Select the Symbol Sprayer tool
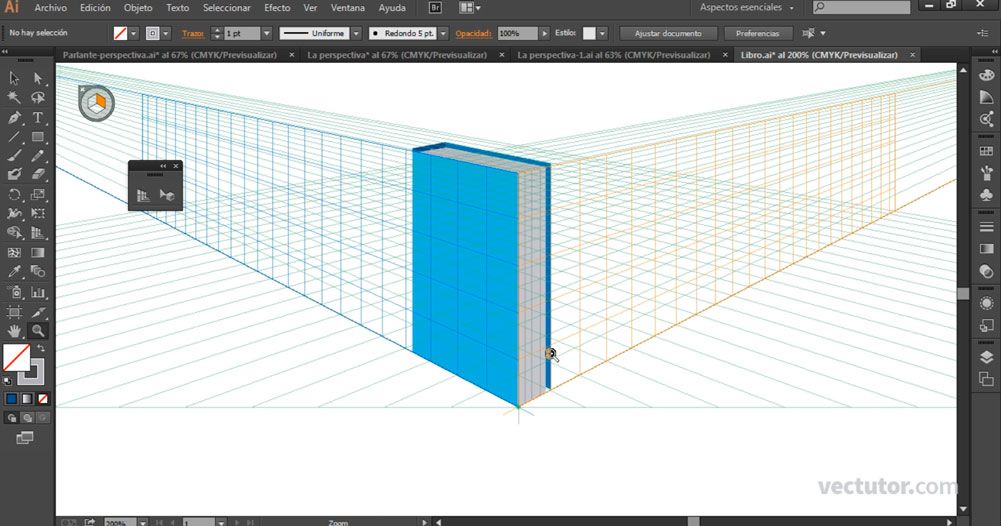 pos(14,292)
